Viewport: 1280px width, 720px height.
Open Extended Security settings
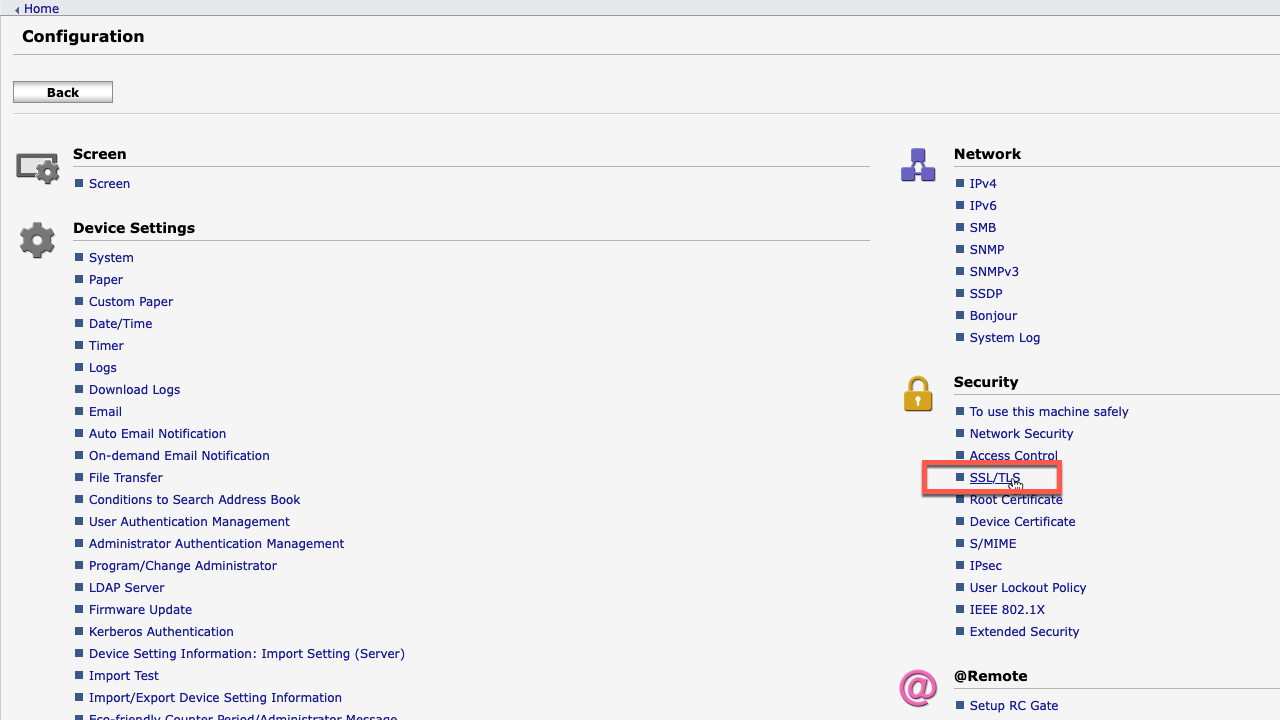(x=1025, y=632)
